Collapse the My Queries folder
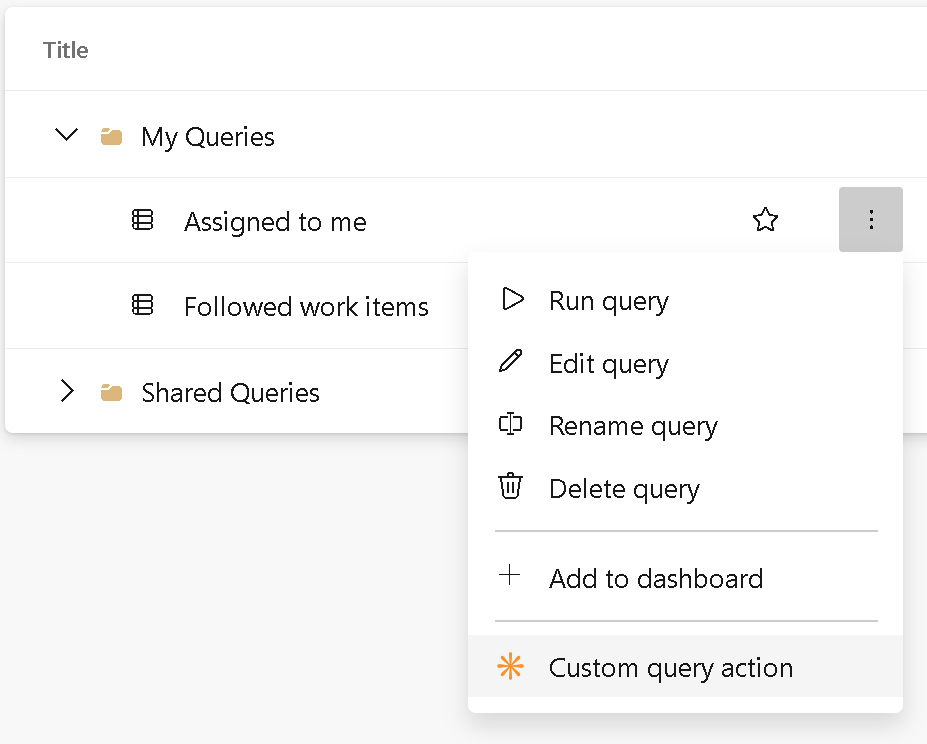This screenshot has height=744, width=927. tap(66, 134)
